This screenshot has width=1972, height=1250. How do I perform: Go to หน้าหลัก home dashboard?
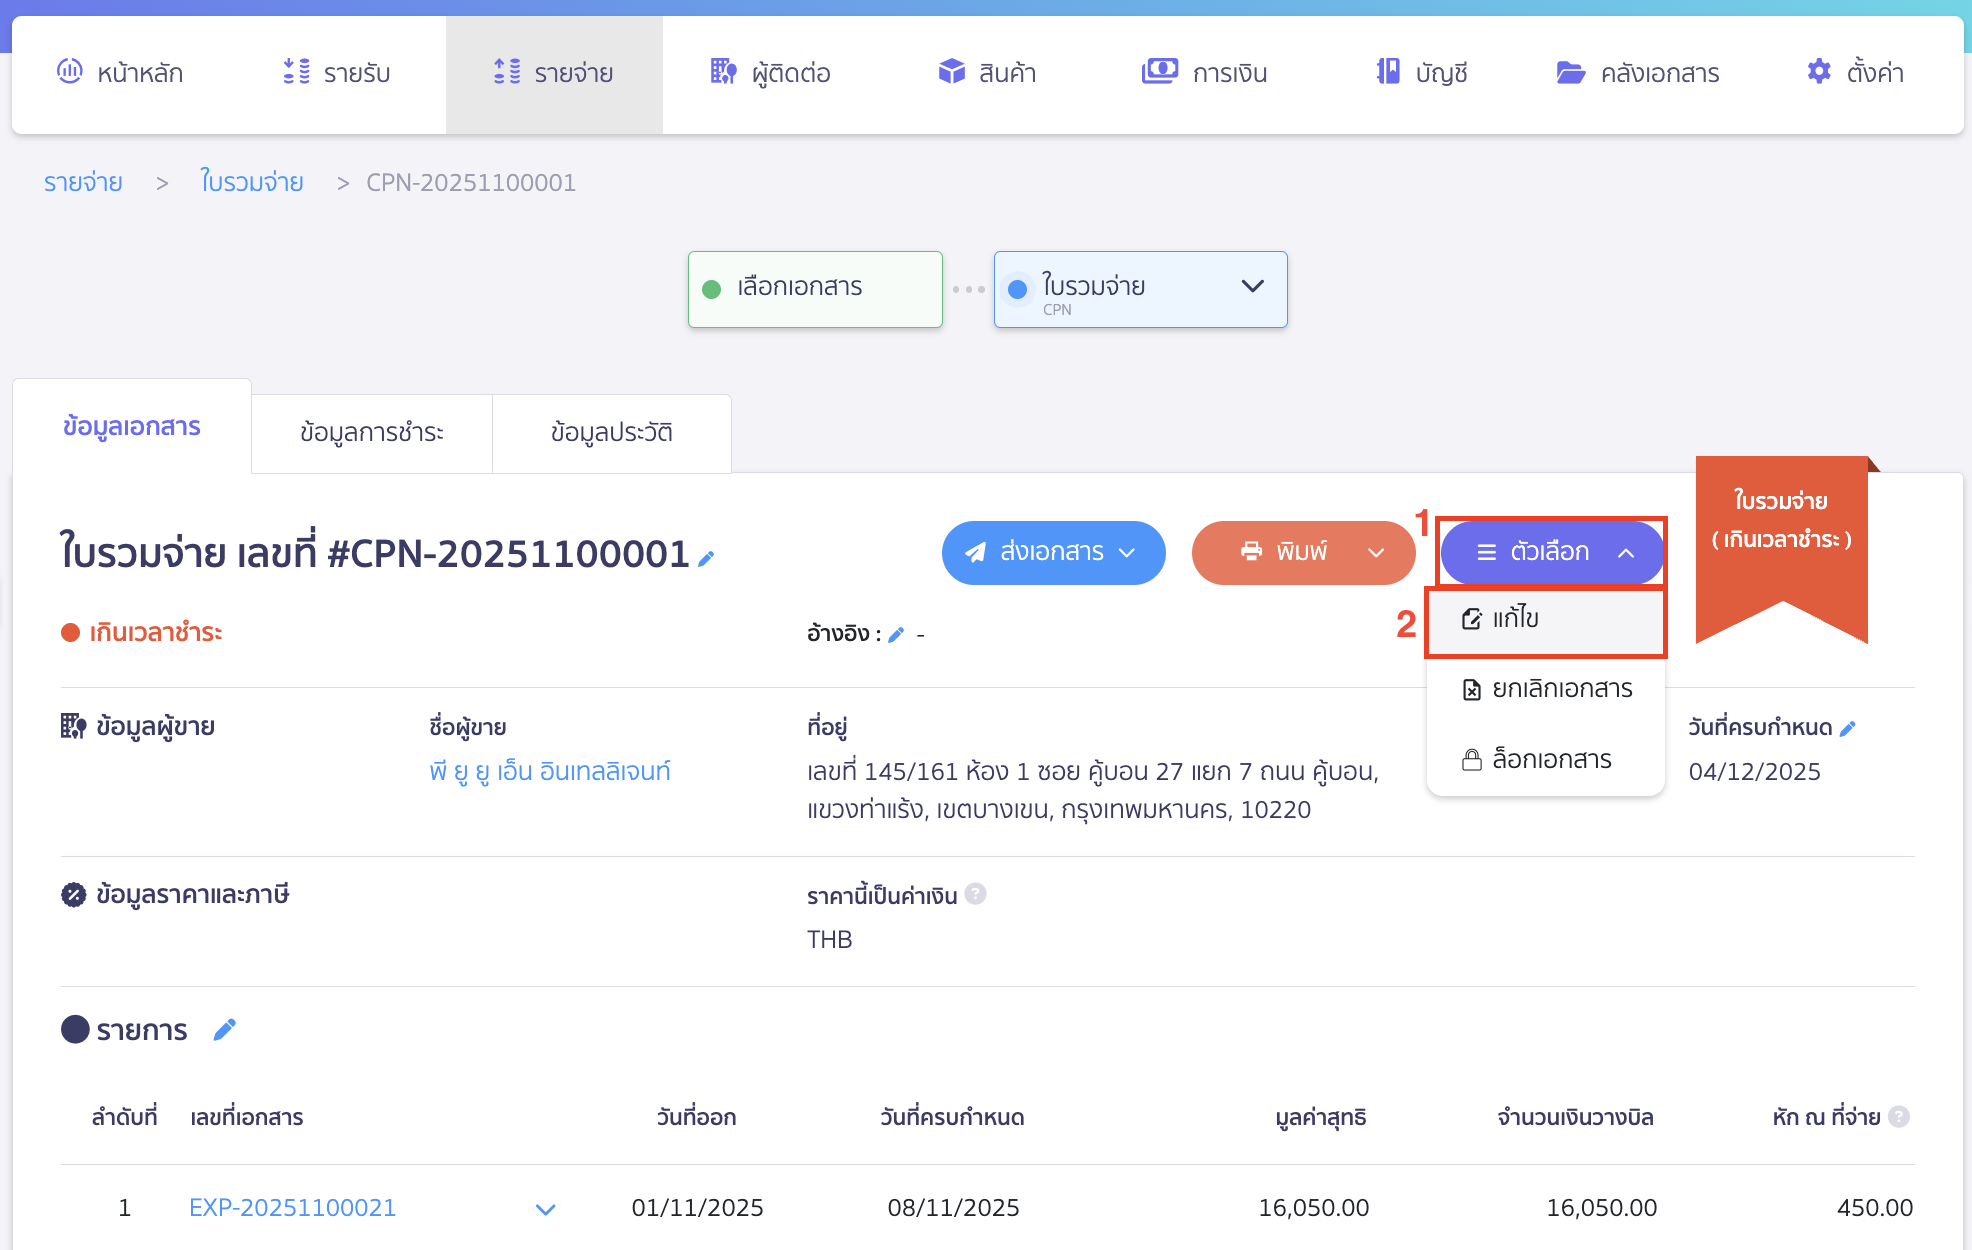(120, 73)
